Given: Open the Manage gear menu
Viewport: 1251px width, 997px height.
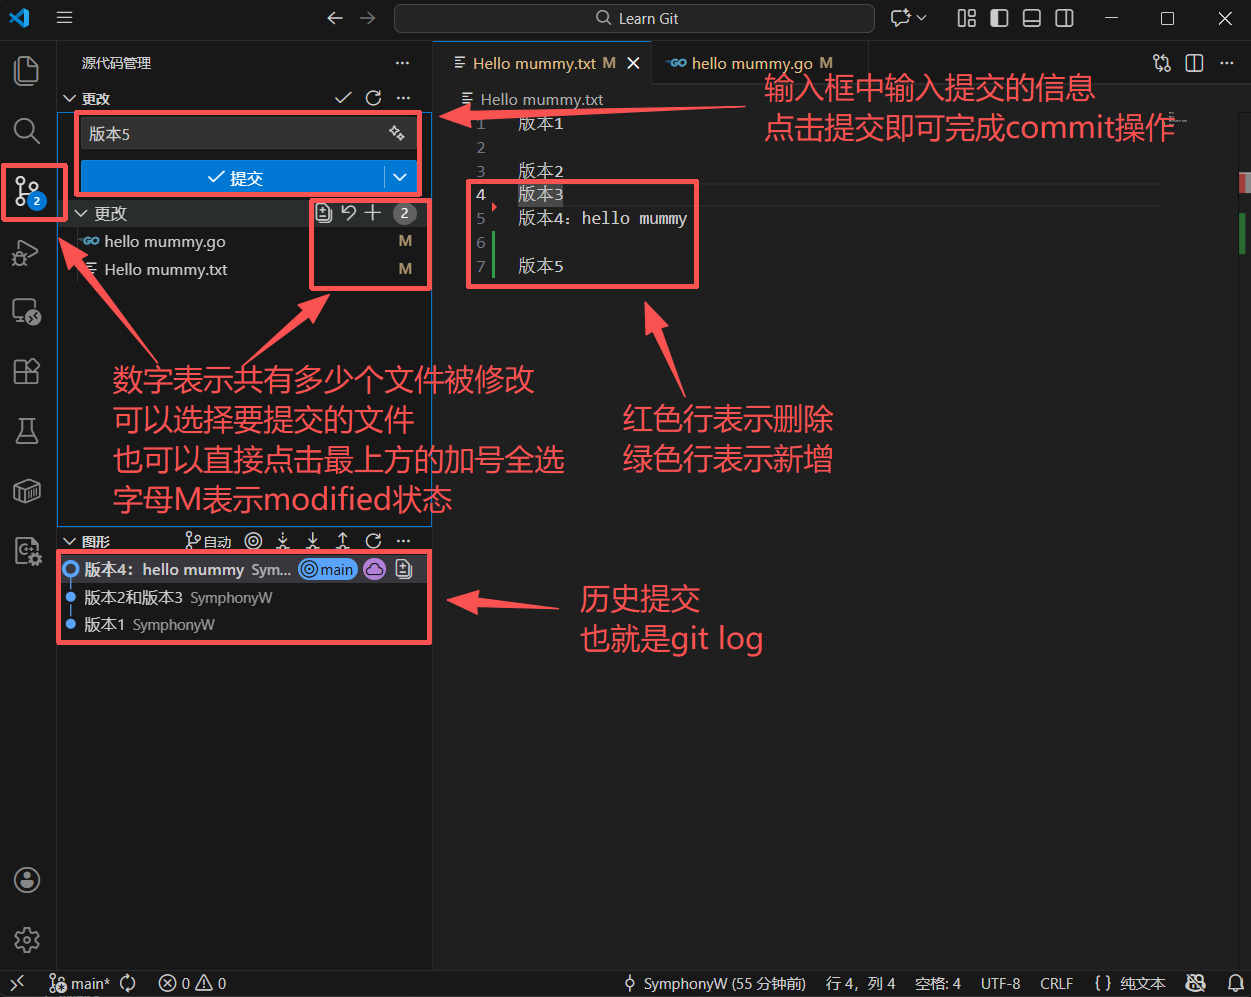Looking at the screenshot, I should point(27,940).
